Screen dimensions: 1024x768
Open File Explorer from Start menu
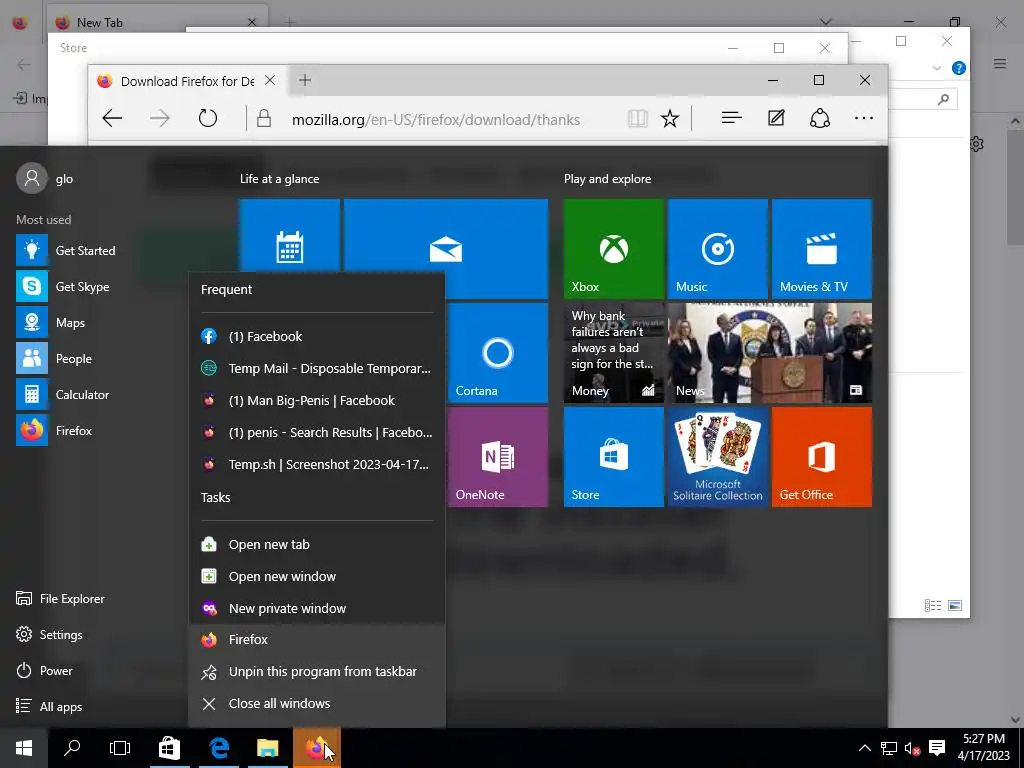[x=60, y=598]
